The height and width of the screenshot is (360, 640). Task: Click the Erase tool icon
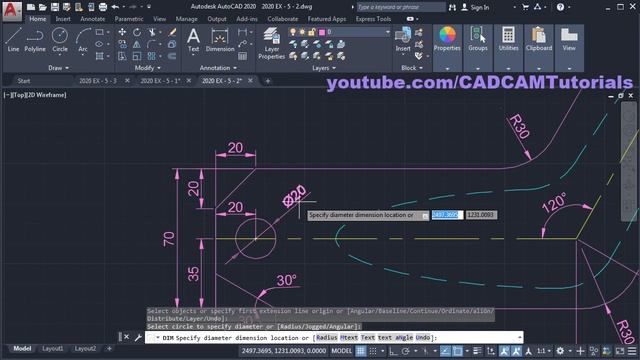pyautogui.click(x=172, y=32)
